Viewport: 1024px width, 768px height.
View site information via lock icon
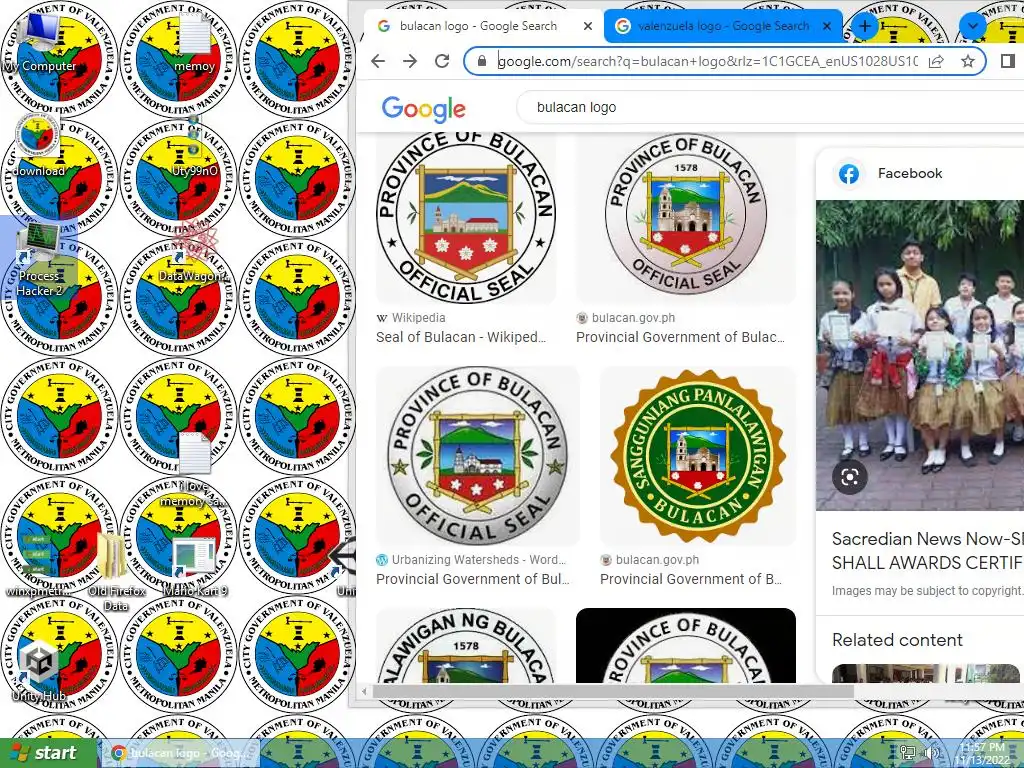(482, 61)
